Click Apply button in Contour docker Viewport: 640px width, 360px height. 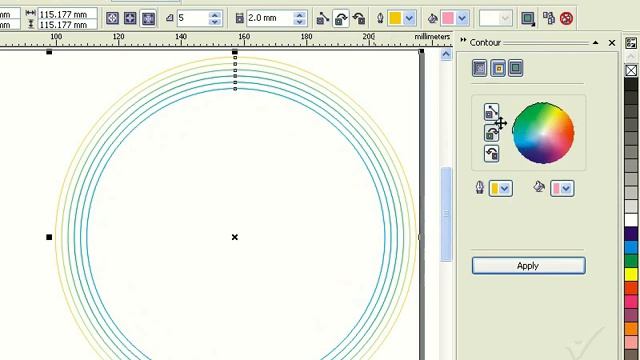click(x=529, y=266)
